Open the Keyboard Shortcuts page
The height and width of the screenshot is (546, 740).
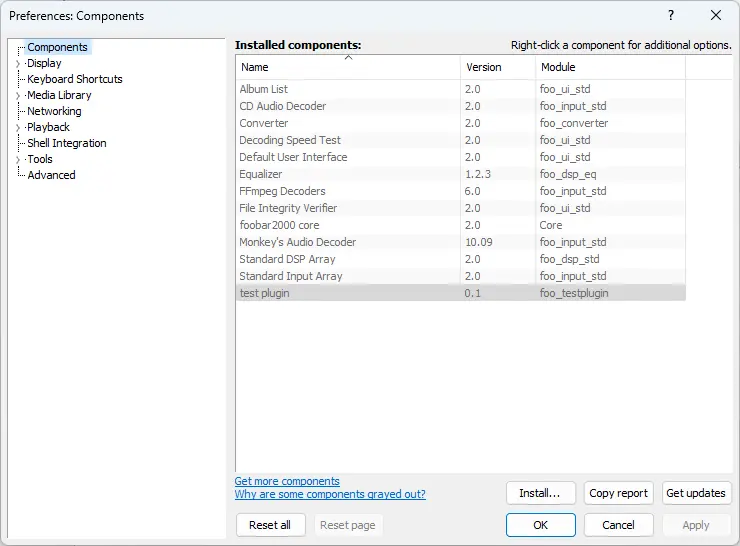coord(75,79)
